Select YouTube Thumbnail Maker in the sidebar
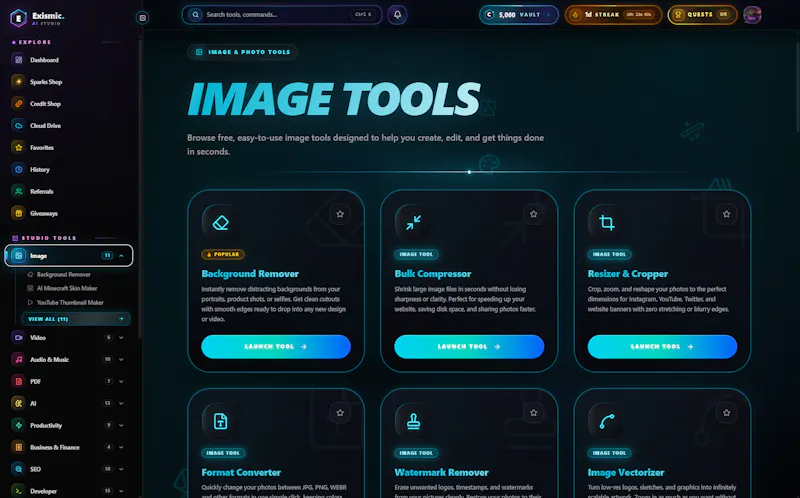 click(70, 303)
